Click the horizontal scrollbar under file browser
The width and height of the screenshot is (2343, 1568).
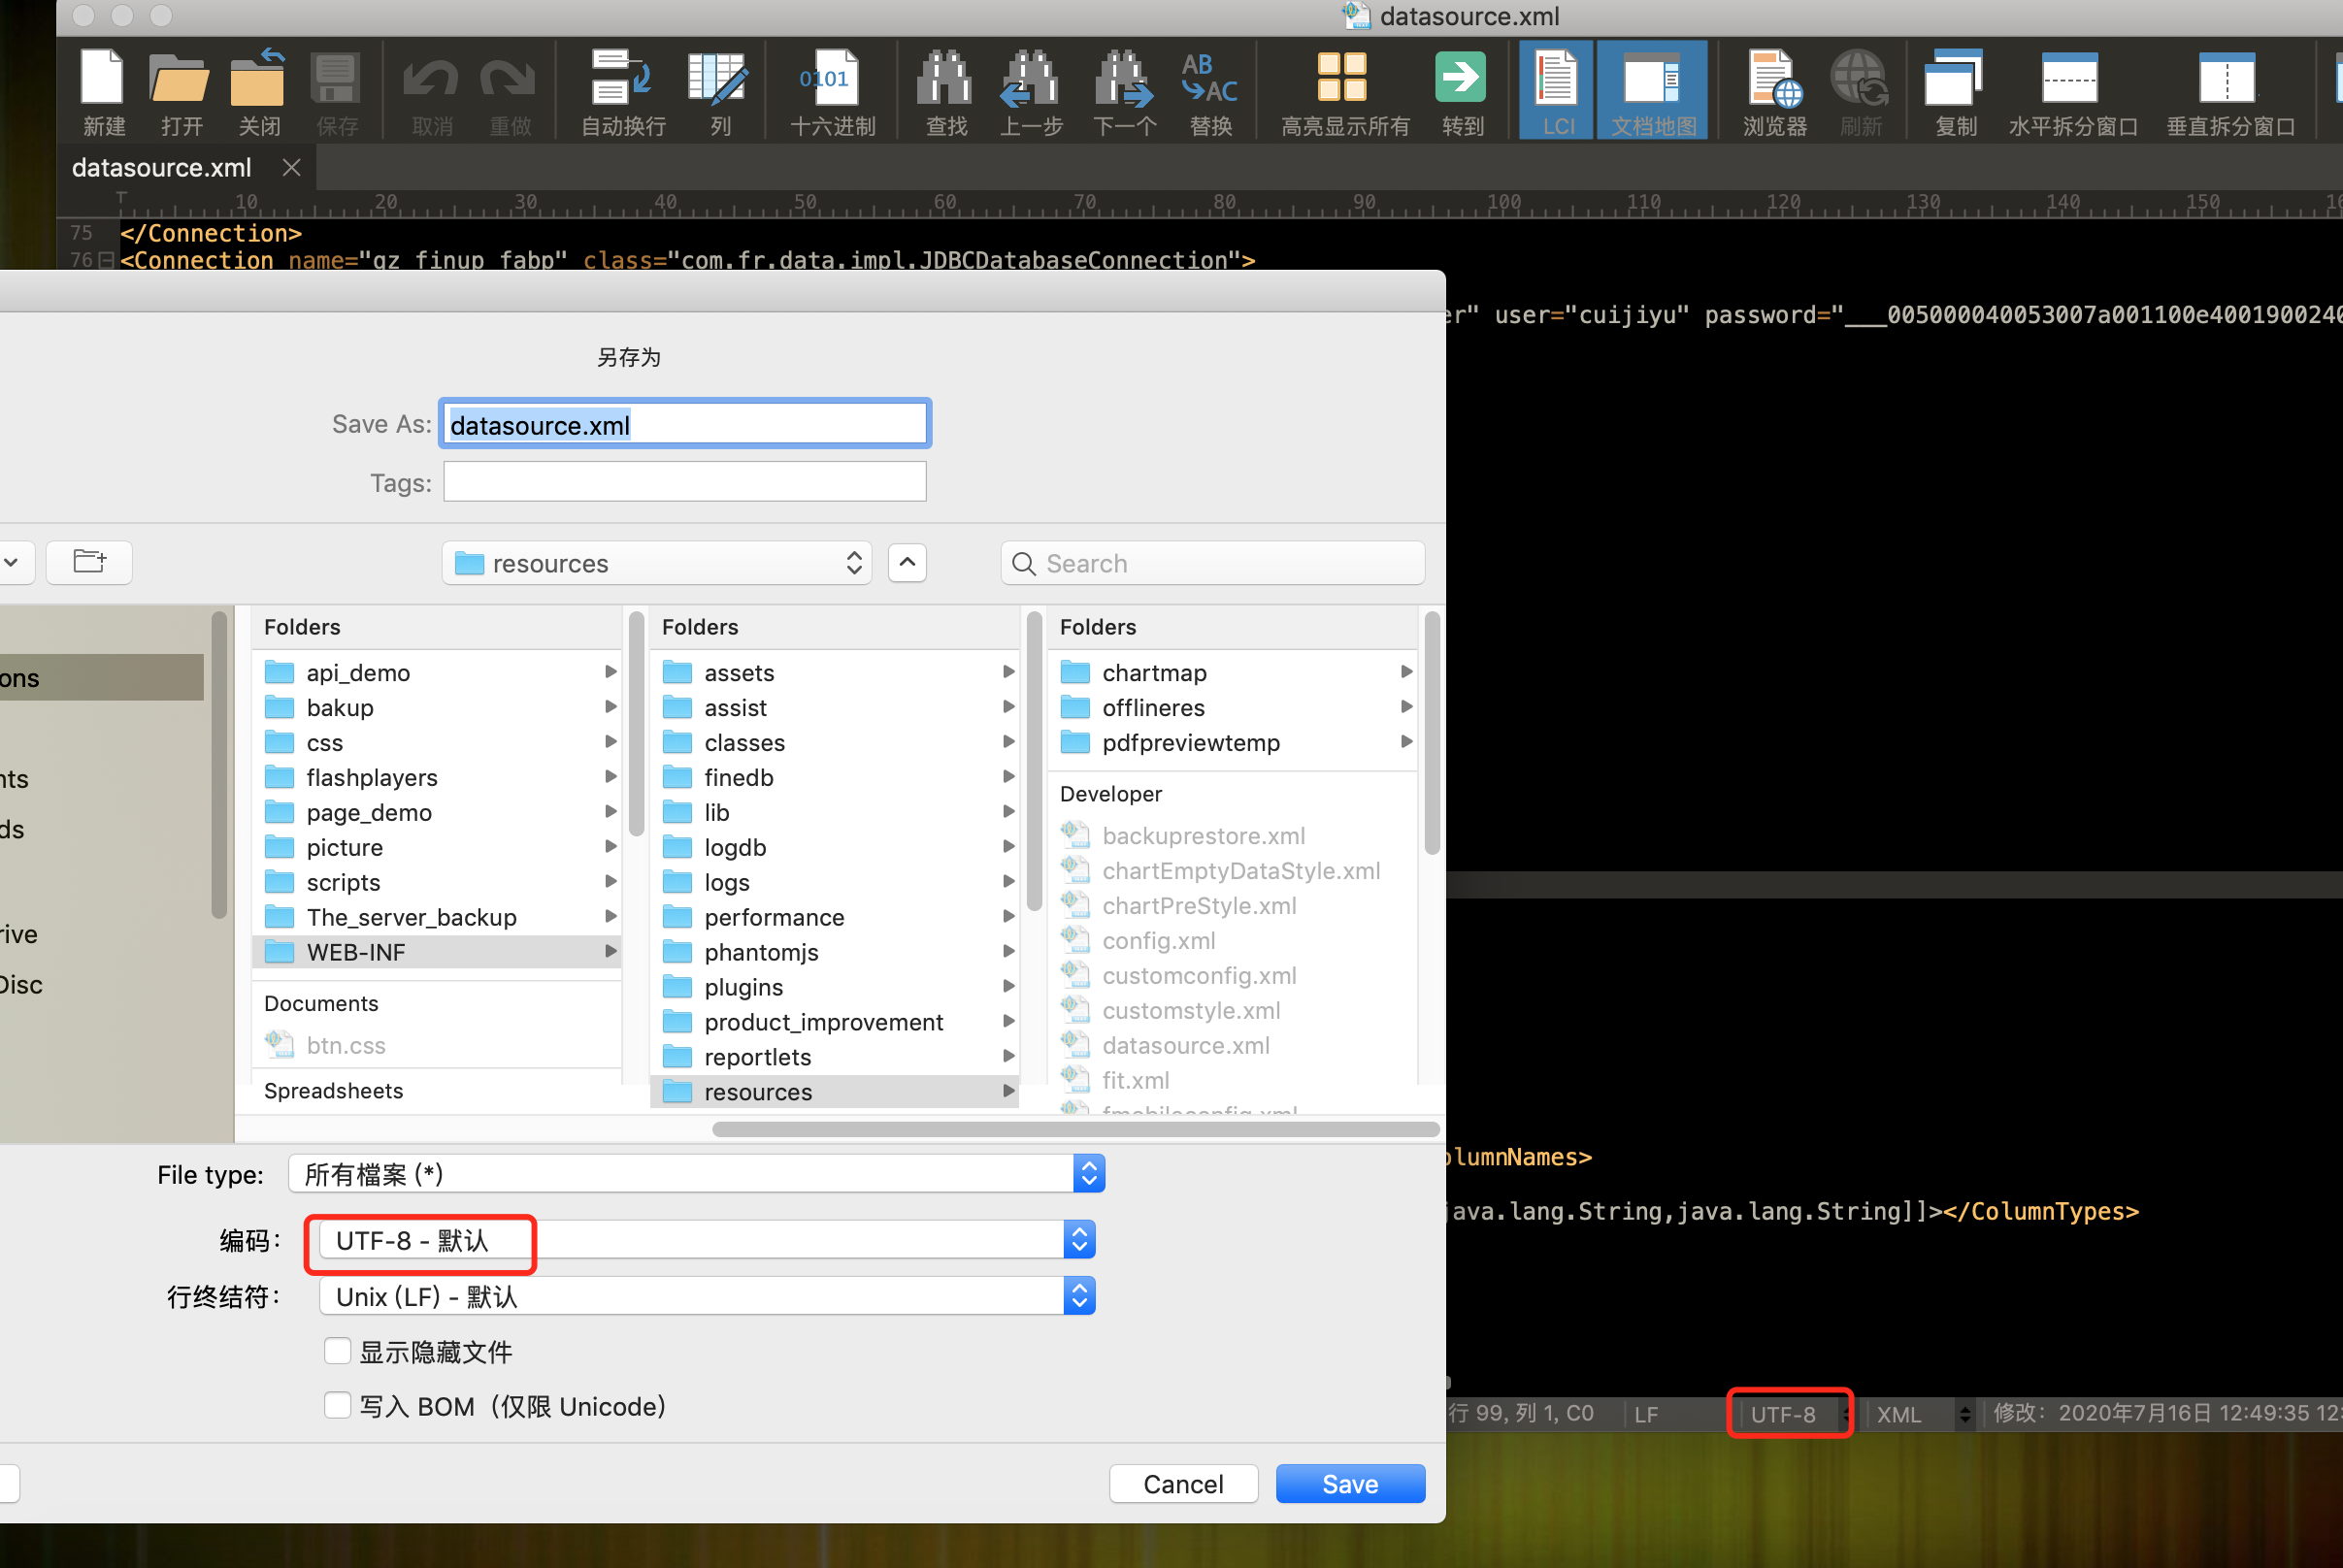(x=1075, y=1129)
